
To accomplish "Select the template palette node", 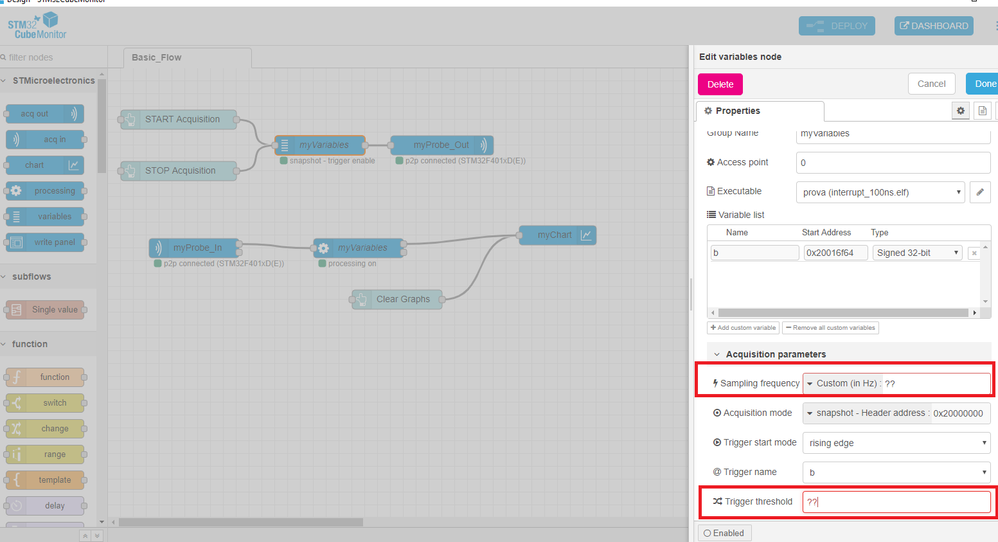I will click(45, 480).
